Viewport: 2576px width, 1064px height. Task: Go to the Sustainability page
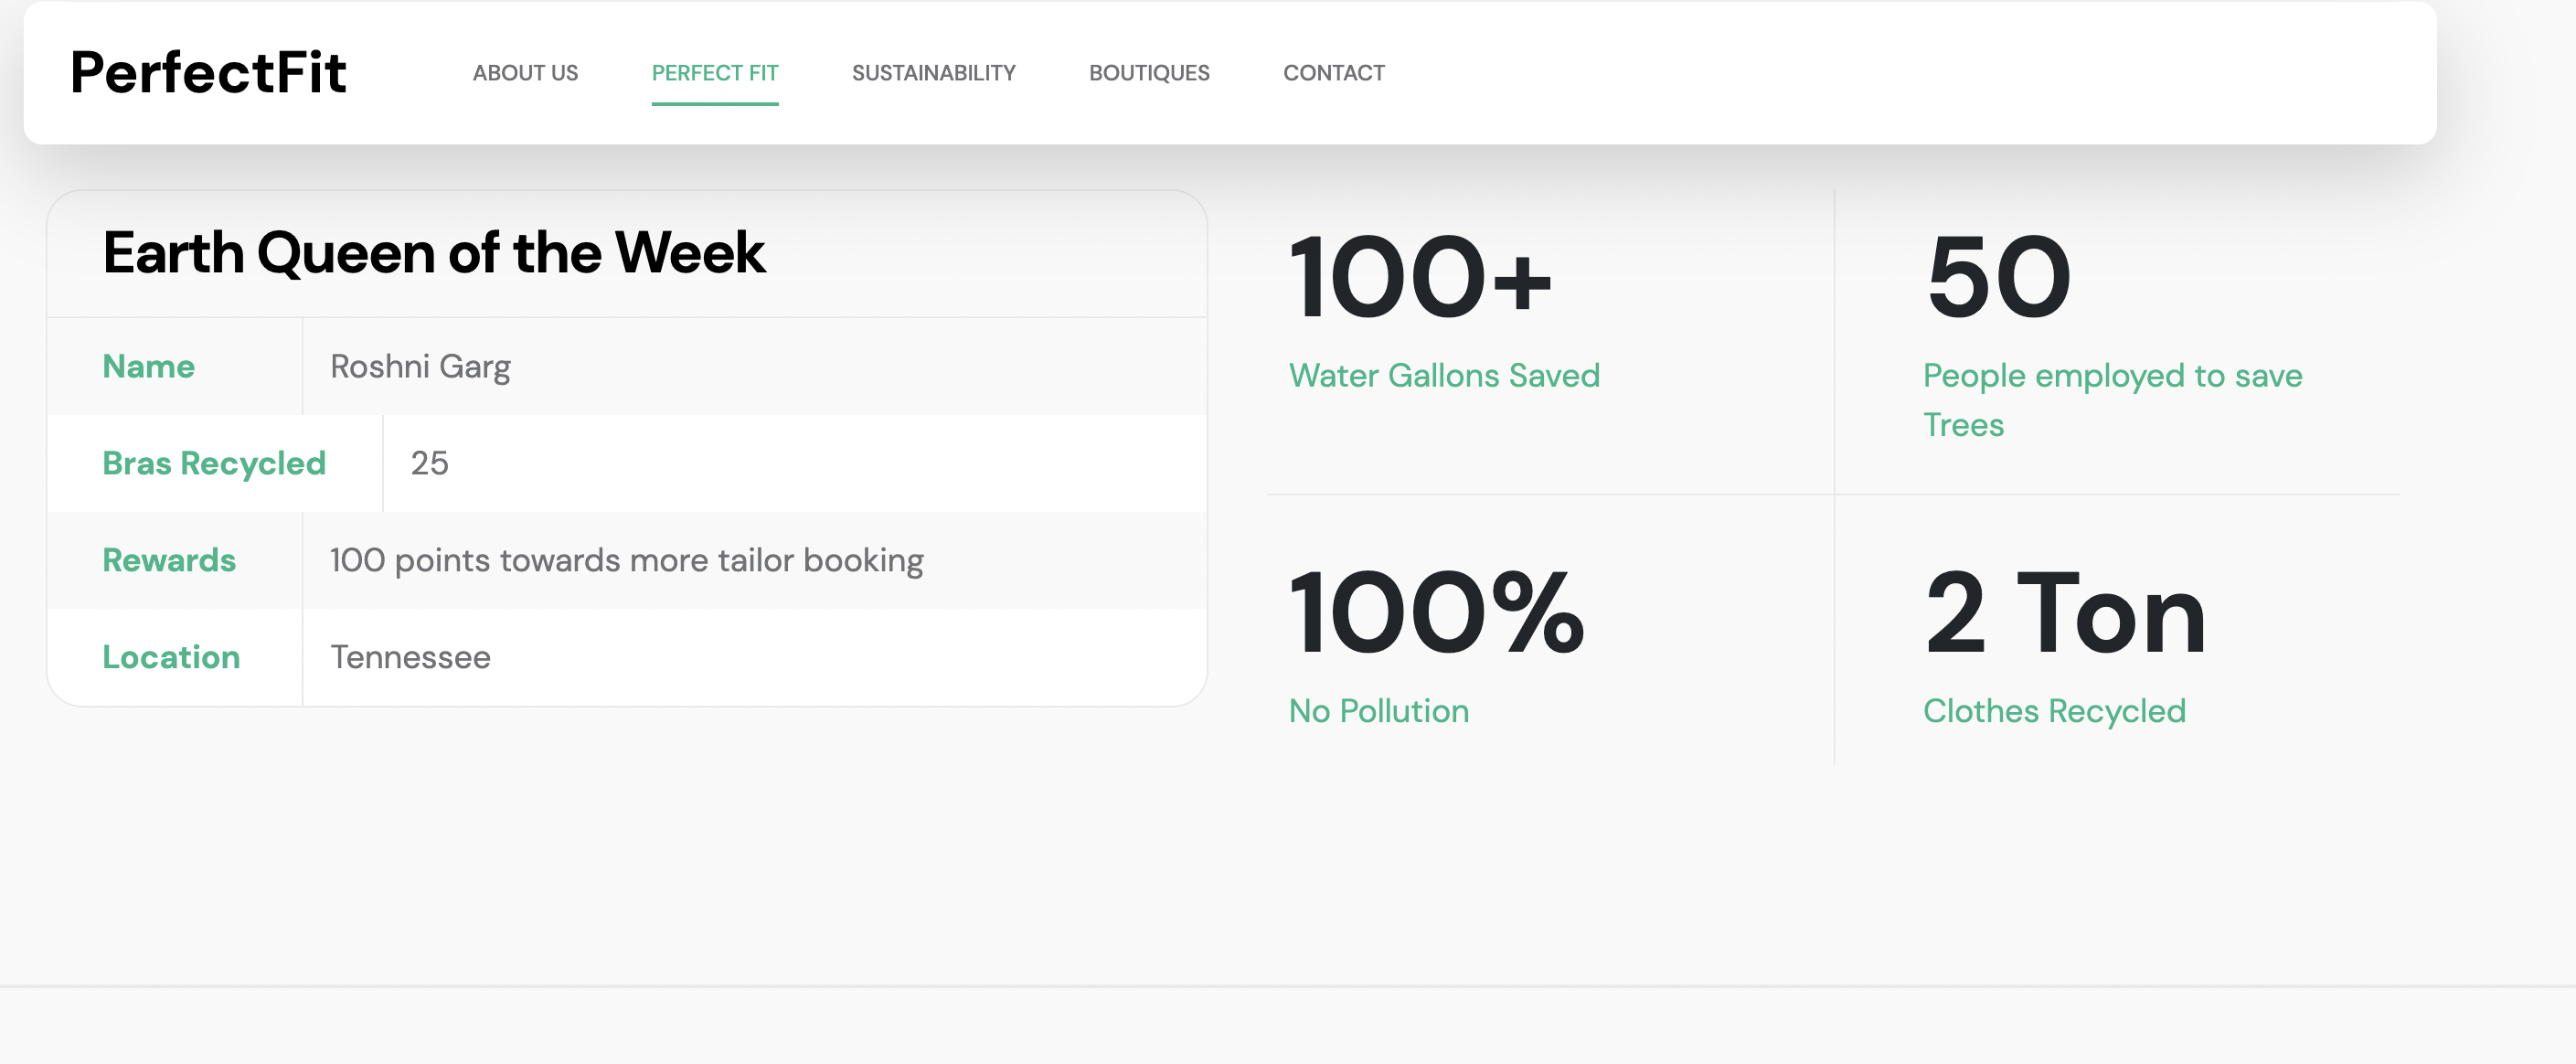pyautogui.click(x=933, y=73)
